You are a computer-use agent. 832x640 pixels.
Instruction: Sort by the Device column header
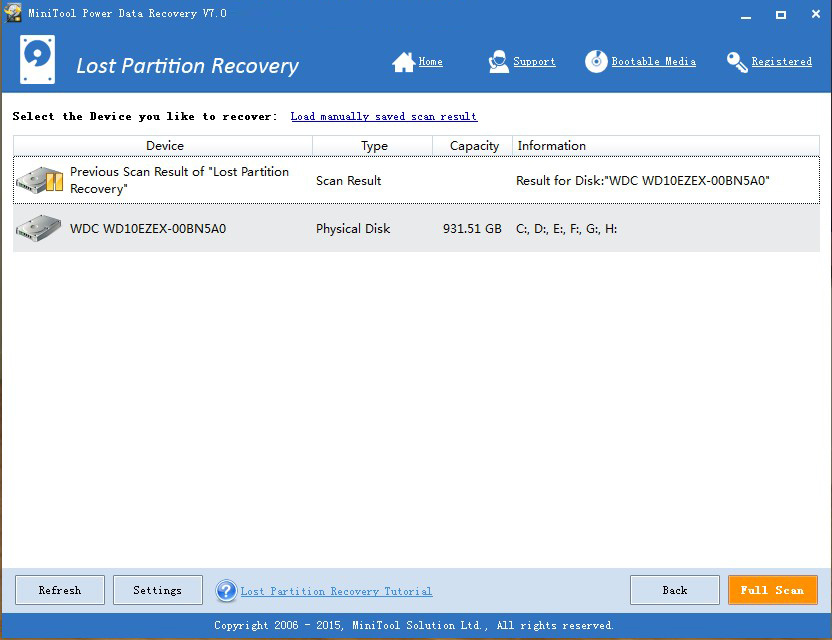[163, 145]
